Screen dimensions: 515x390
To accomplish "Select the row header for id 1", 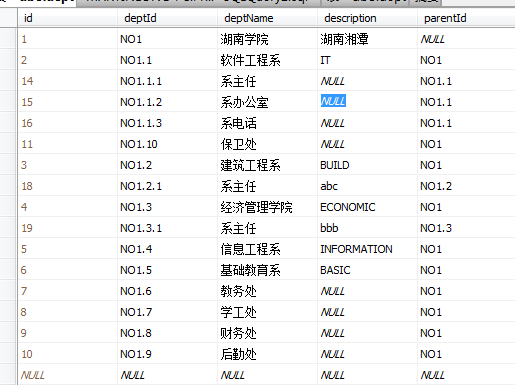I will point(8,39).
